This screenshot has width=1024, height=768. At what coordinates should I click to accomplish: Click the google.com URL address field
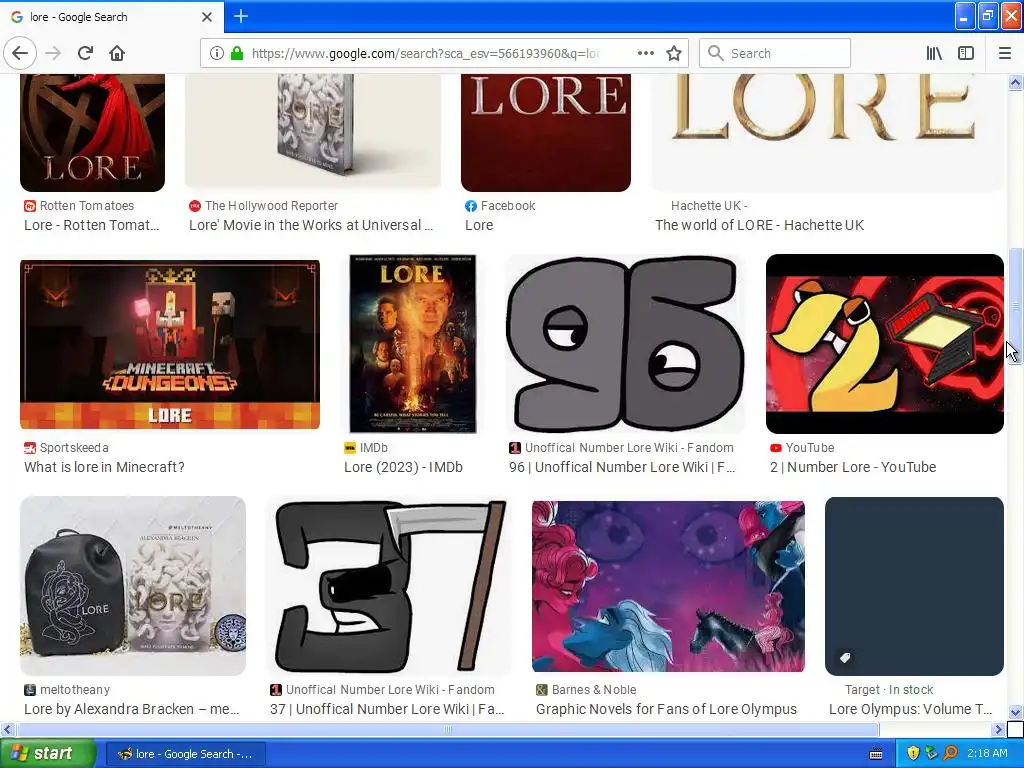tap(424, 53)
